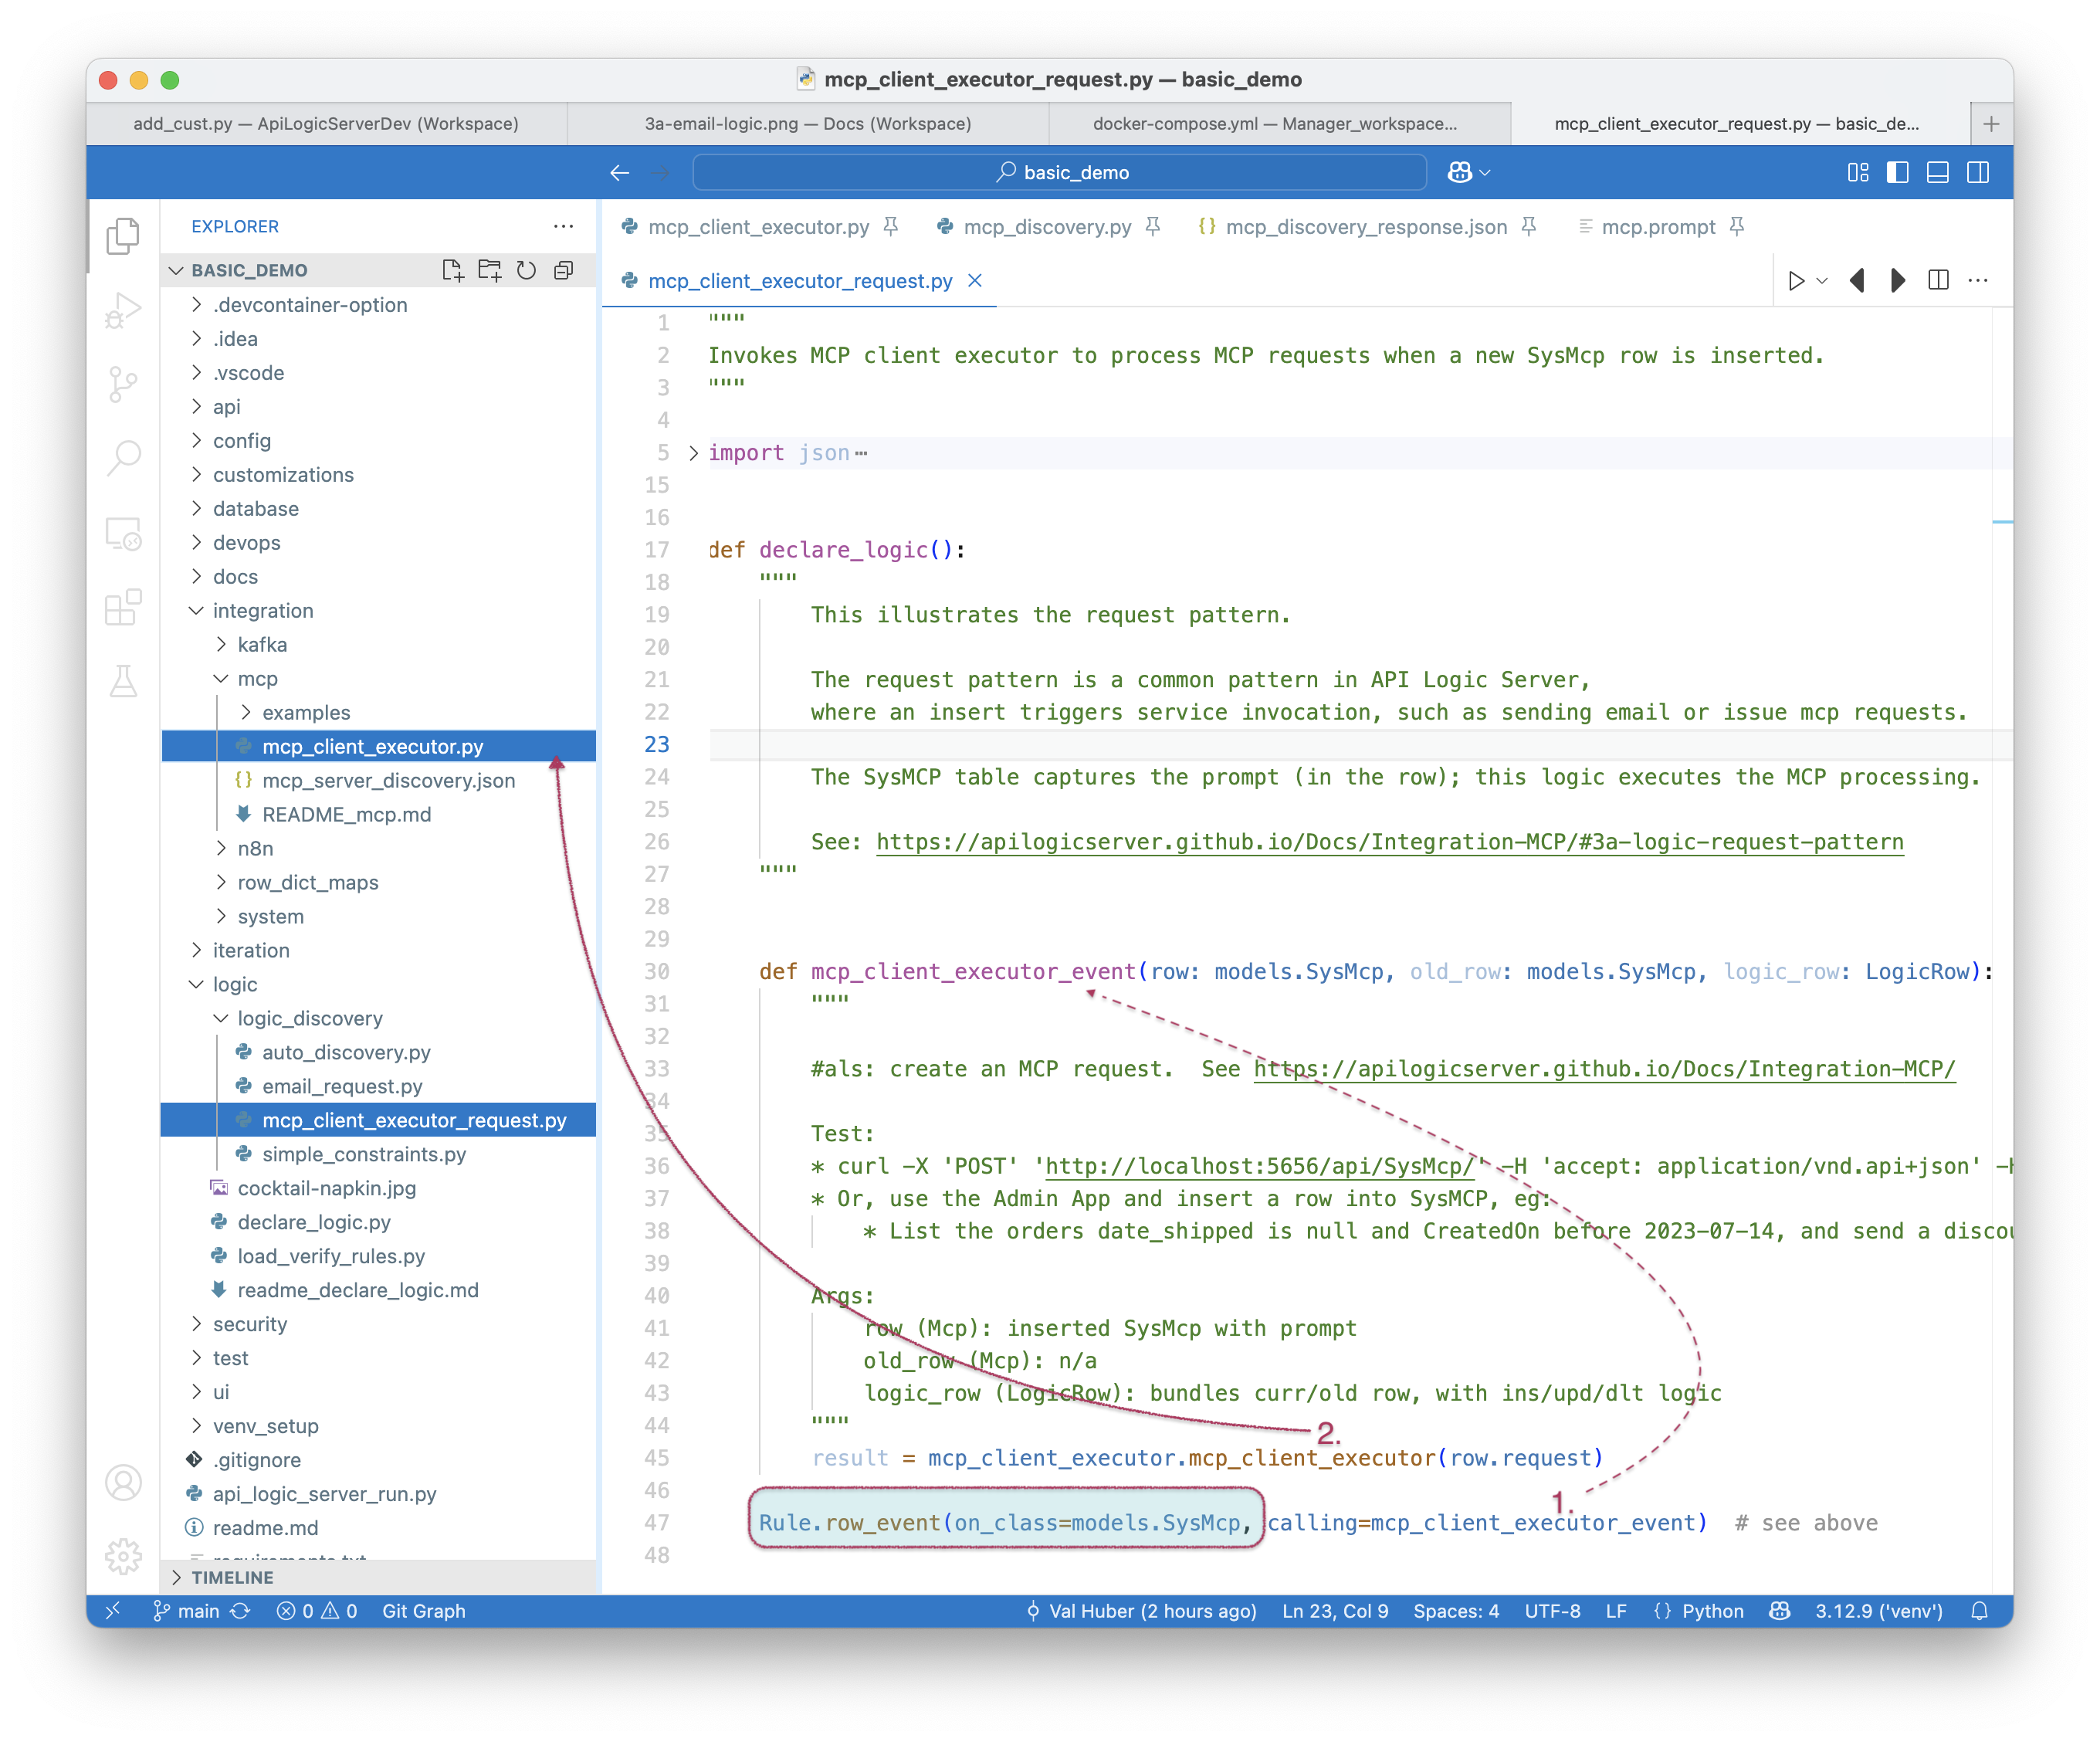Open the Explorer view in activity bar

coord(123,237)
